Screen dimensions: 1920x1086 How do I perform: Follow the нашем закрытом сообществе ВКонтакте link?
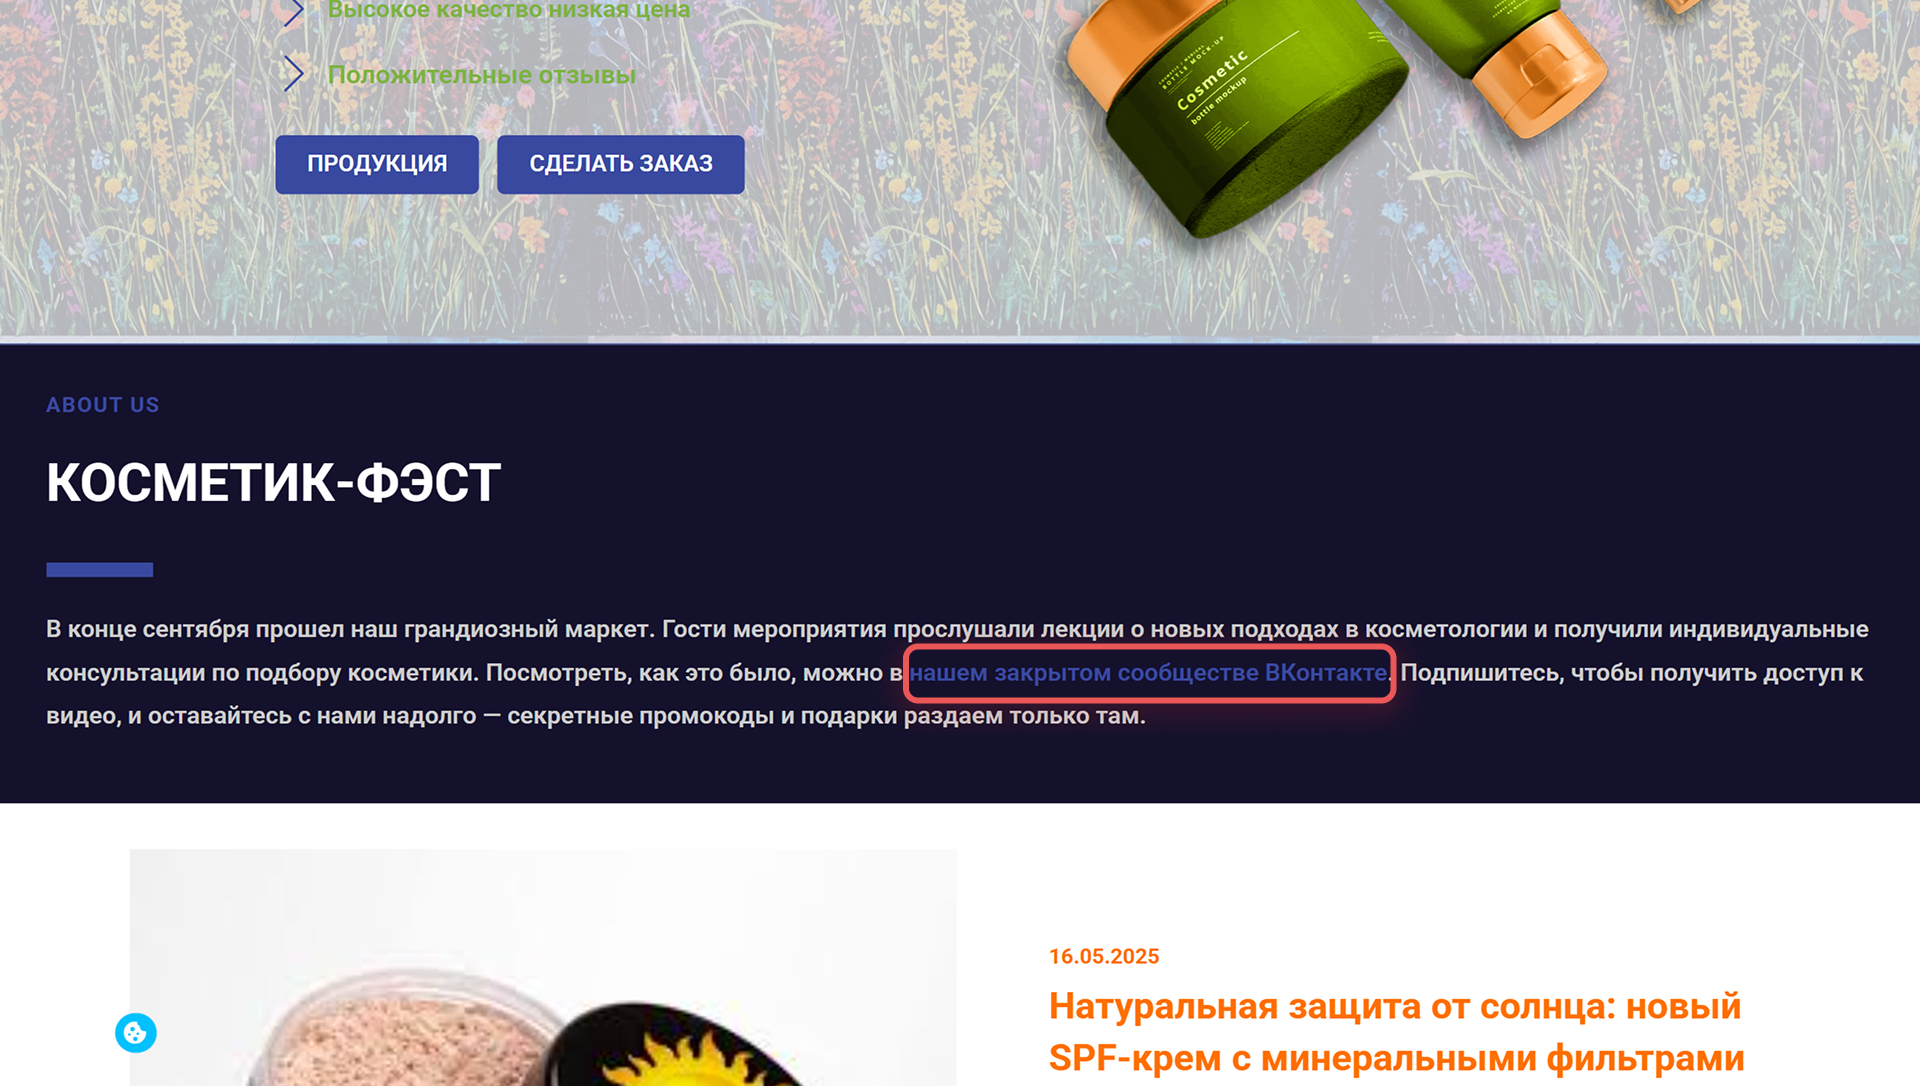click(x=1148, y=673)
